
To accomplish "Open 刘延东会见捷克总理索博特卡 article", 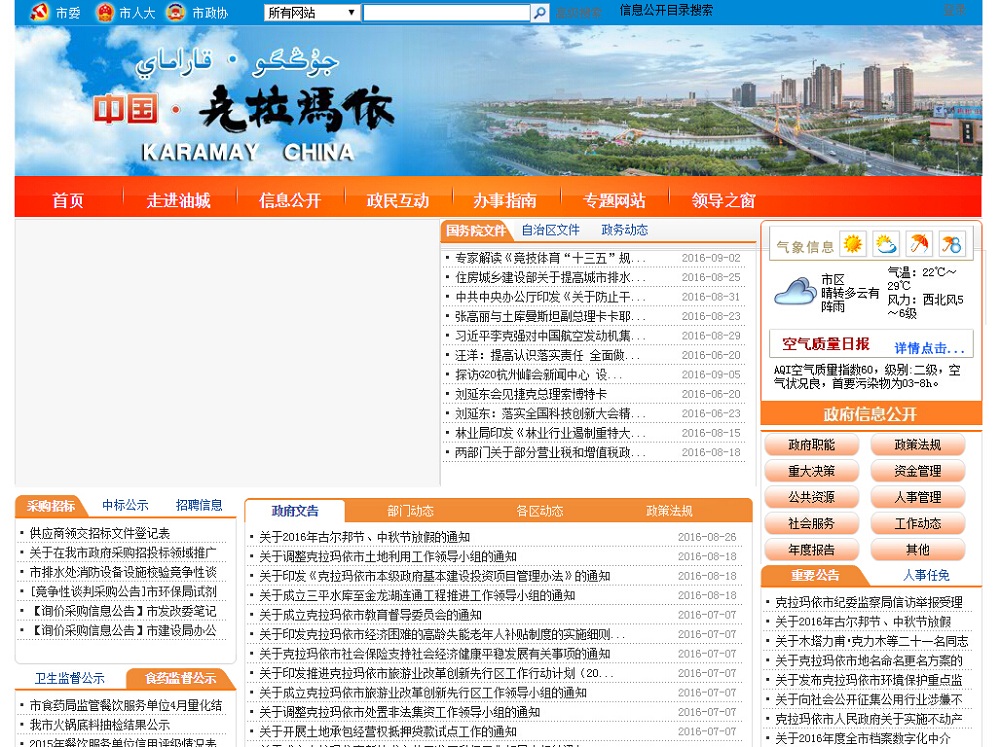I will tap(531, 394).
